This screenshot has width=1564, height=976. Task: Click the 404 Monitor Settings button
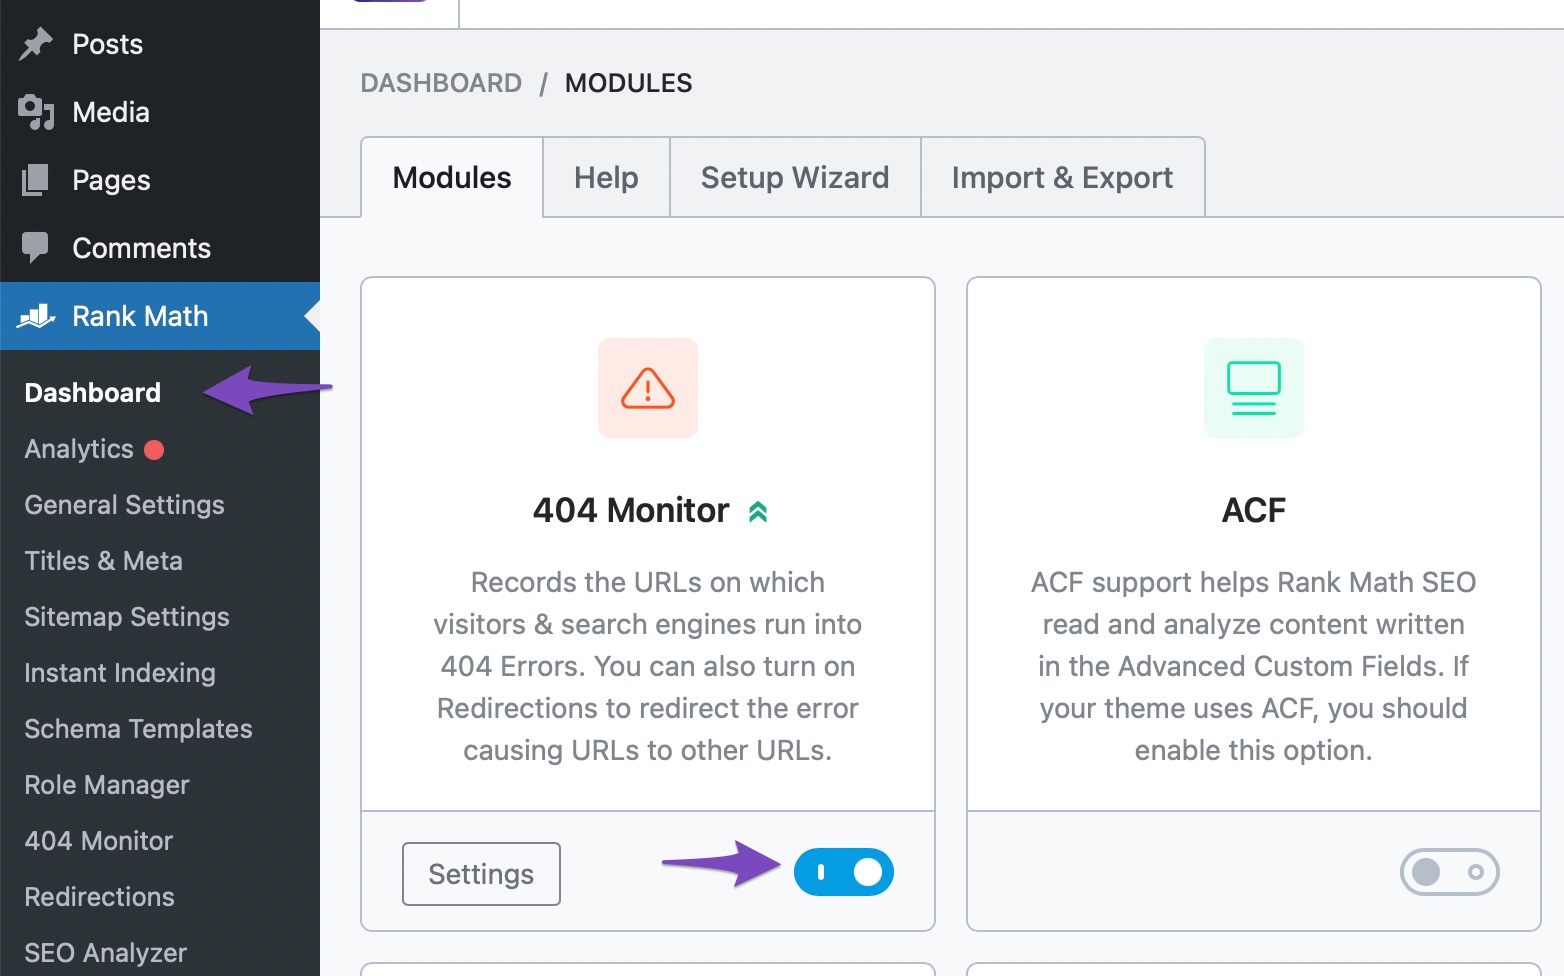click(480, 873)
